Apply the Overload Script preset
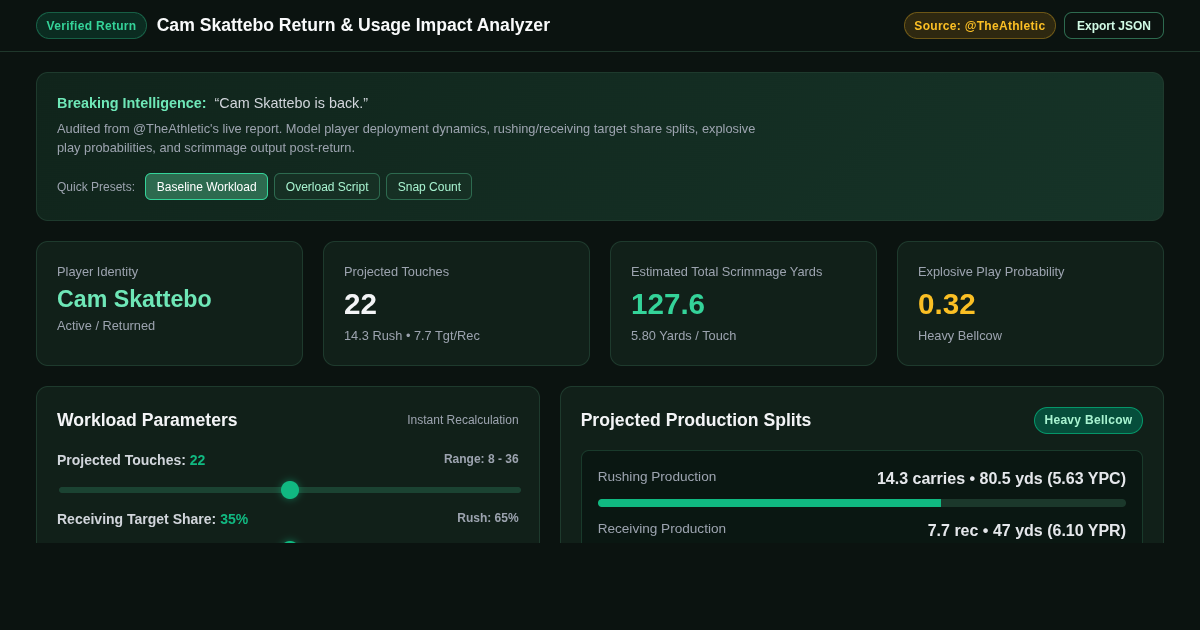1200x630 pixels. tap(327, 187)
